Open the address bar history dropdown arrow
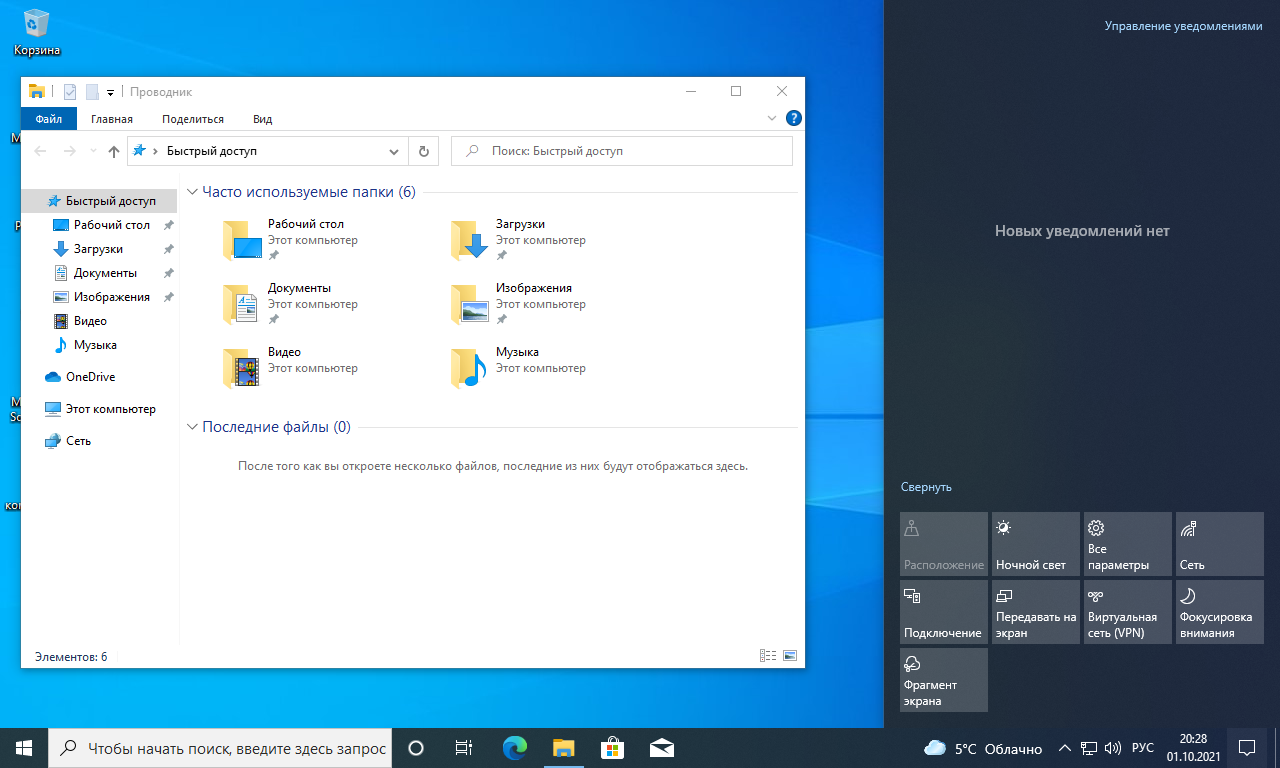1280x768 pixels. [394, 151]
